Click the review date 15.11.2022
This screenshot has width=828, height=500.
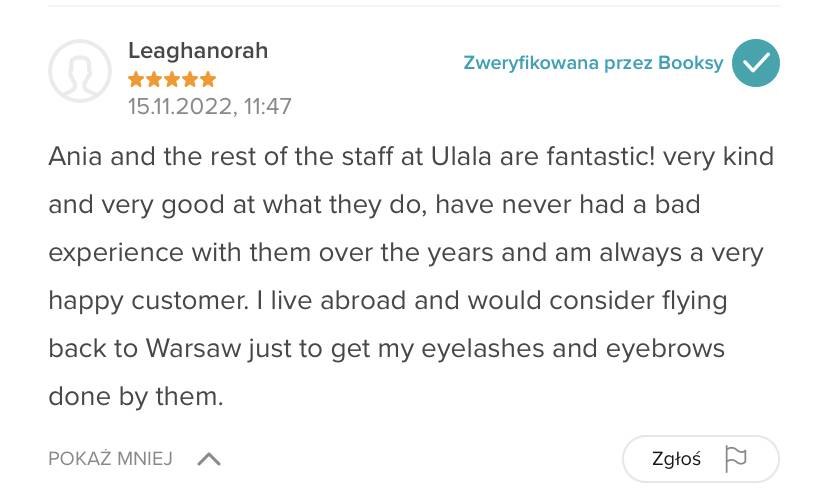pos(180,107)
